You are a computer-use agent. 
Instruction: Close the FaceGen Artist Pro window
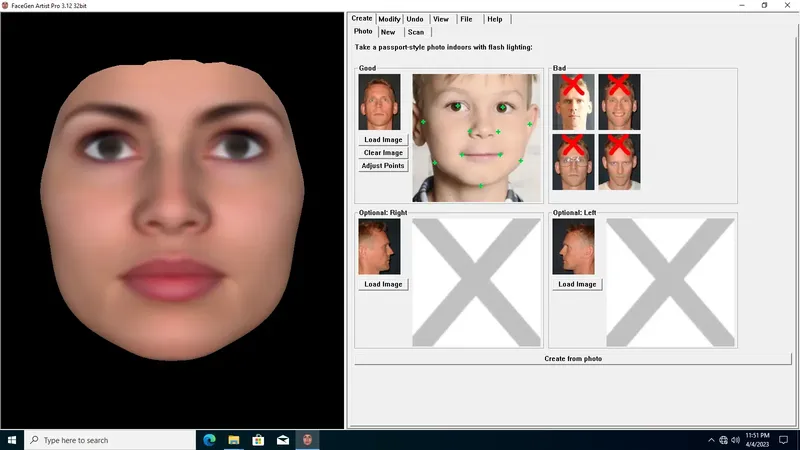tap(787, 5)
